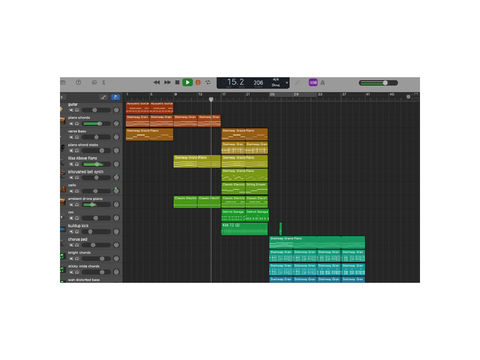Click the ambient drone piano instrument icon
This screenshot has height=360, width=480.
63,202
